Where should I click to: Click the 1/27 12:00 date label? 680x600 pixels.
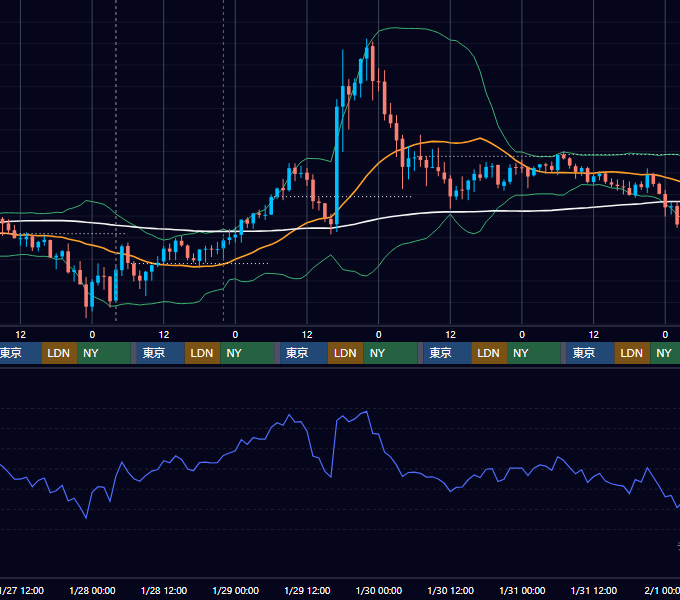pyautogui.click(x=22, y=590)
